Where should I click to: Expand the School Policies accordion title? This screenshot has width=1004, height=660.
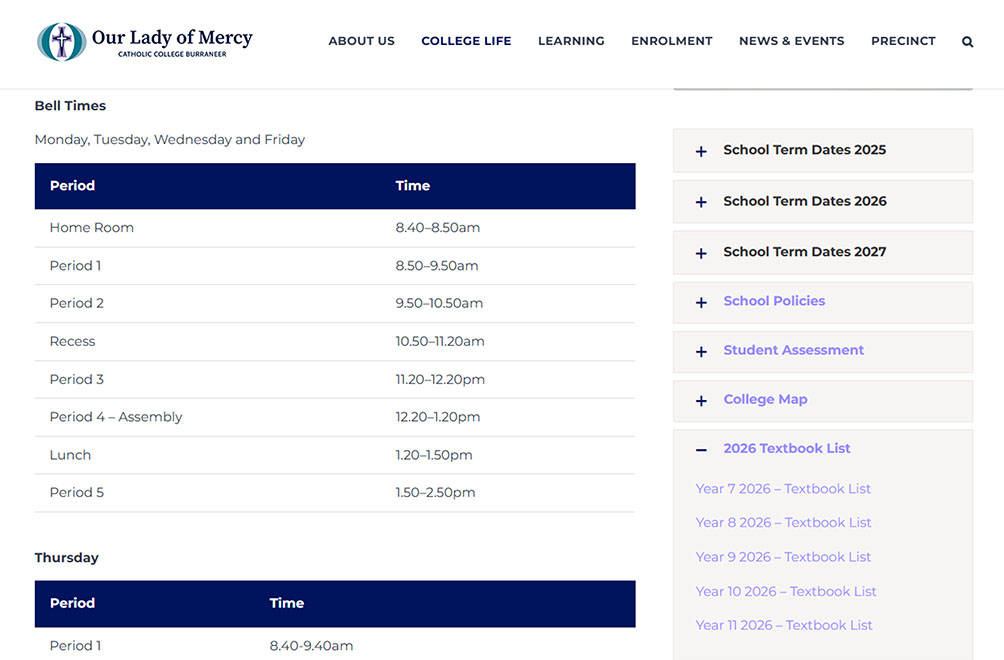click(774, 301)
